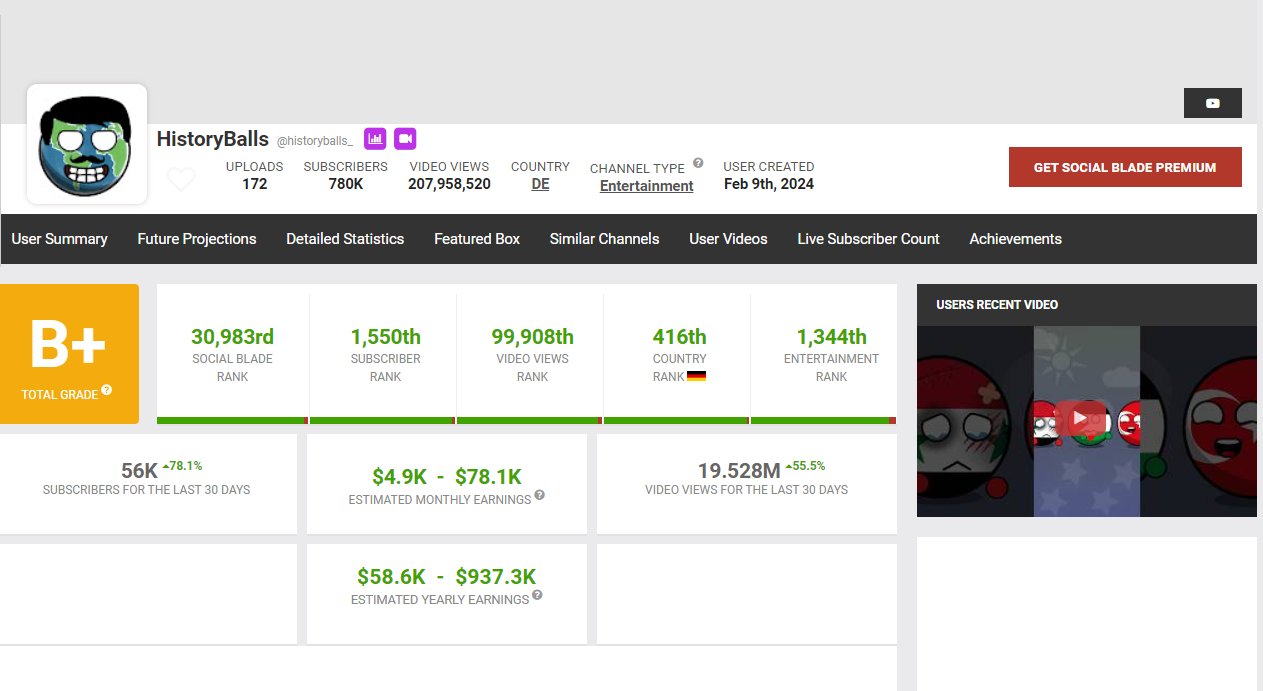Click the 30,983rd Social Blade rank
Image resolution: width=1263 pixels, height=691 pixels.
(x=233, y=337)
